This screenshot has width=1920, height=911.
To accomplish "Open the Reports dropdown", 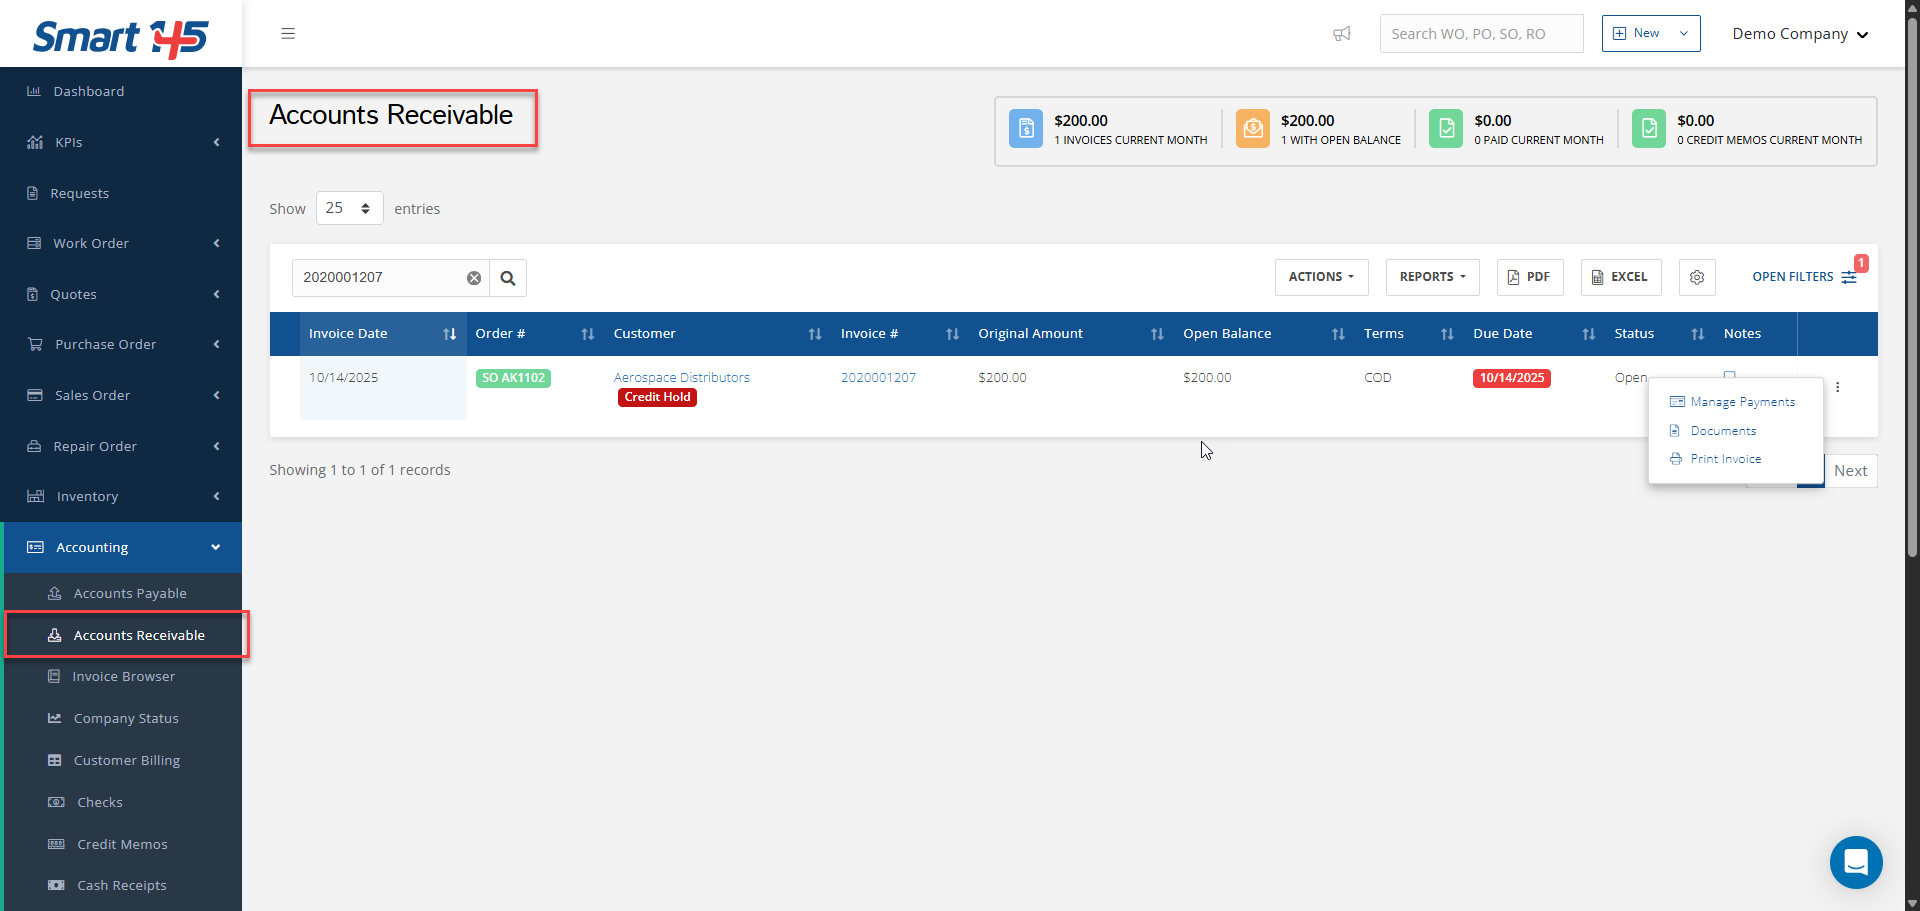I will tap(1432, 277).
